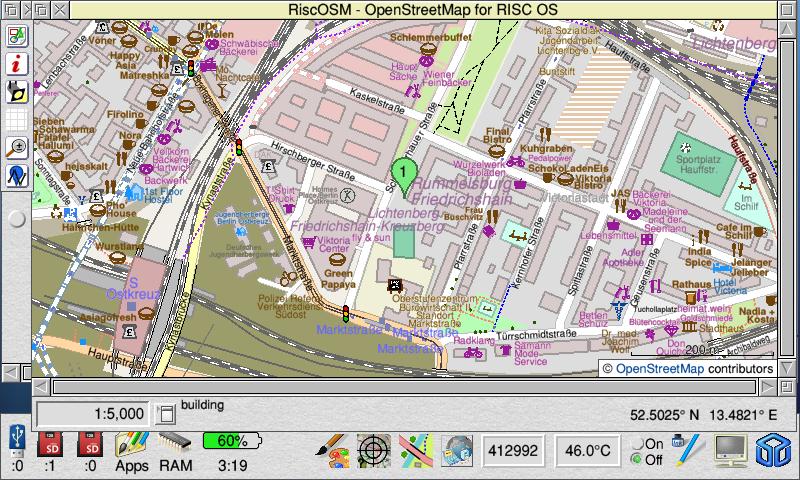
Task: Open the scale popup menu button
Action: pos(166,412)
